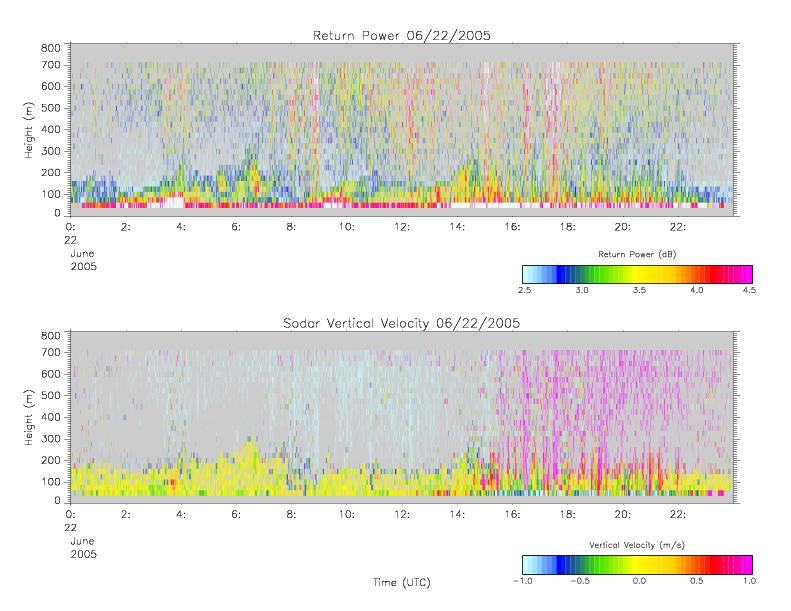
Task: Click the '2.5' value on Return Power colorbar
Action: [x=524, y=290]
